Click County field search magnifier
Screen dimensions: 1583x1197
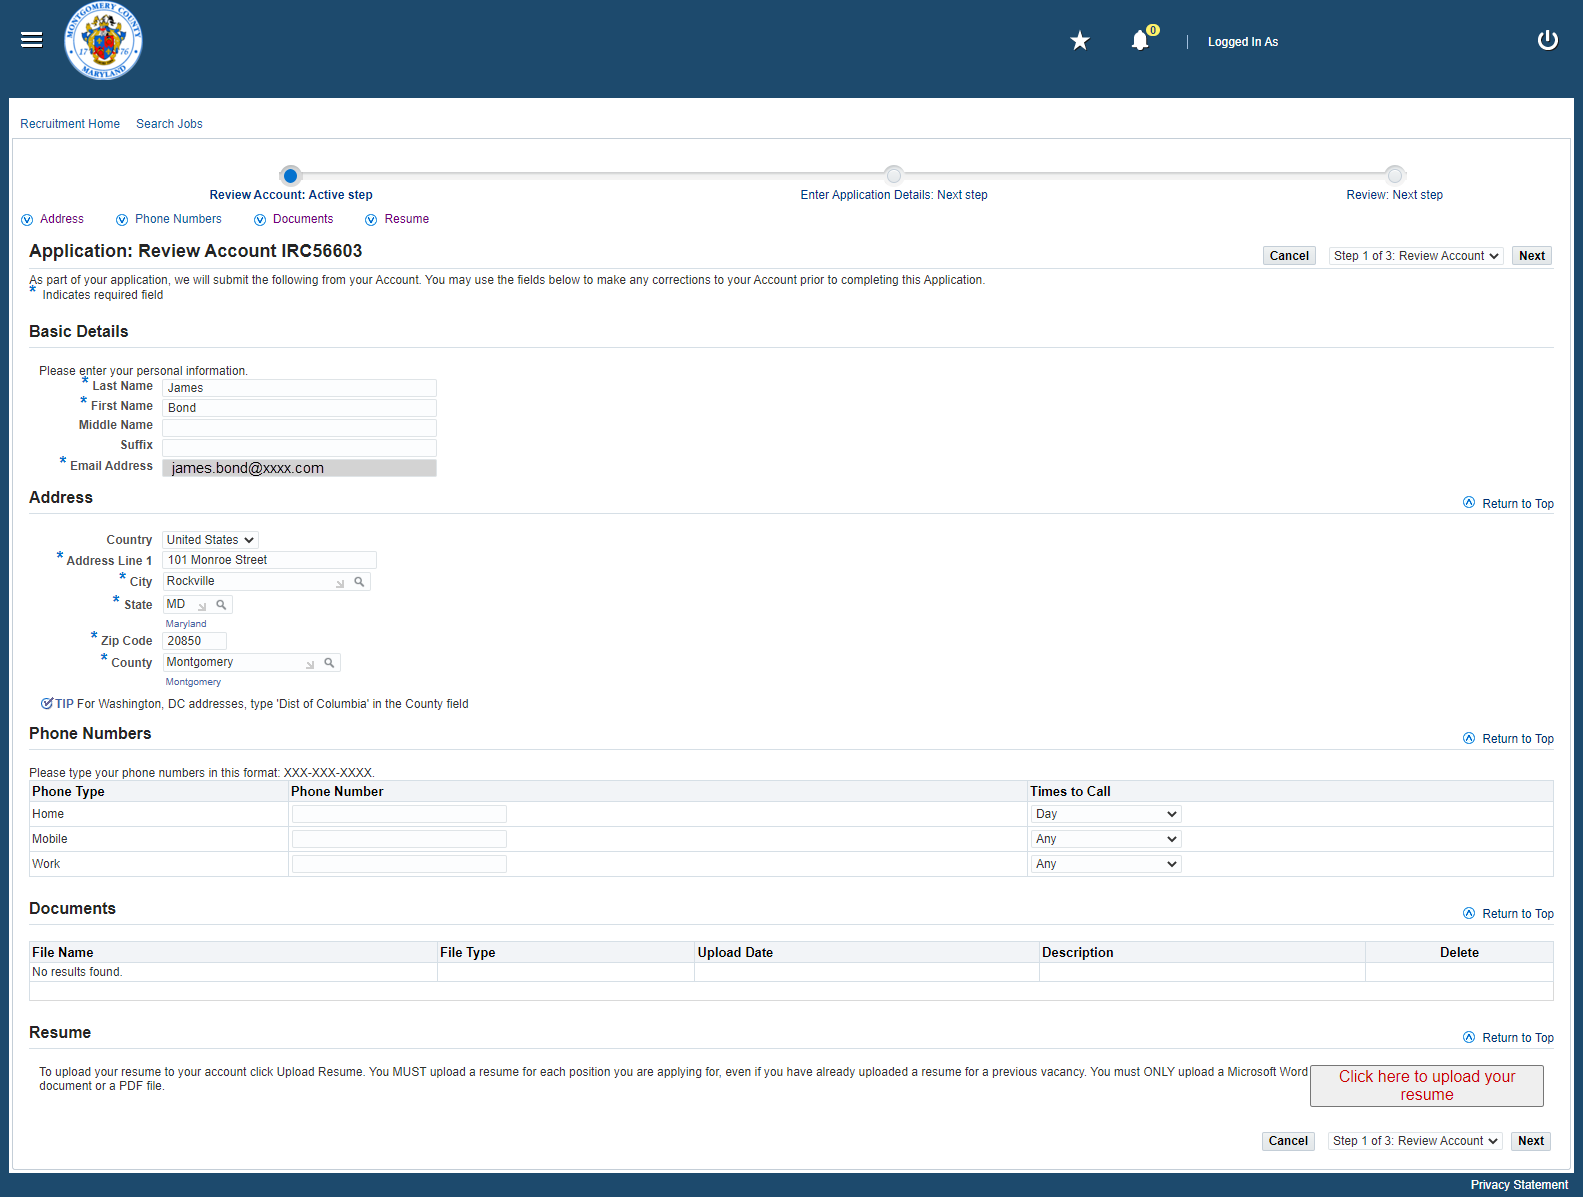tap(329, 663)
